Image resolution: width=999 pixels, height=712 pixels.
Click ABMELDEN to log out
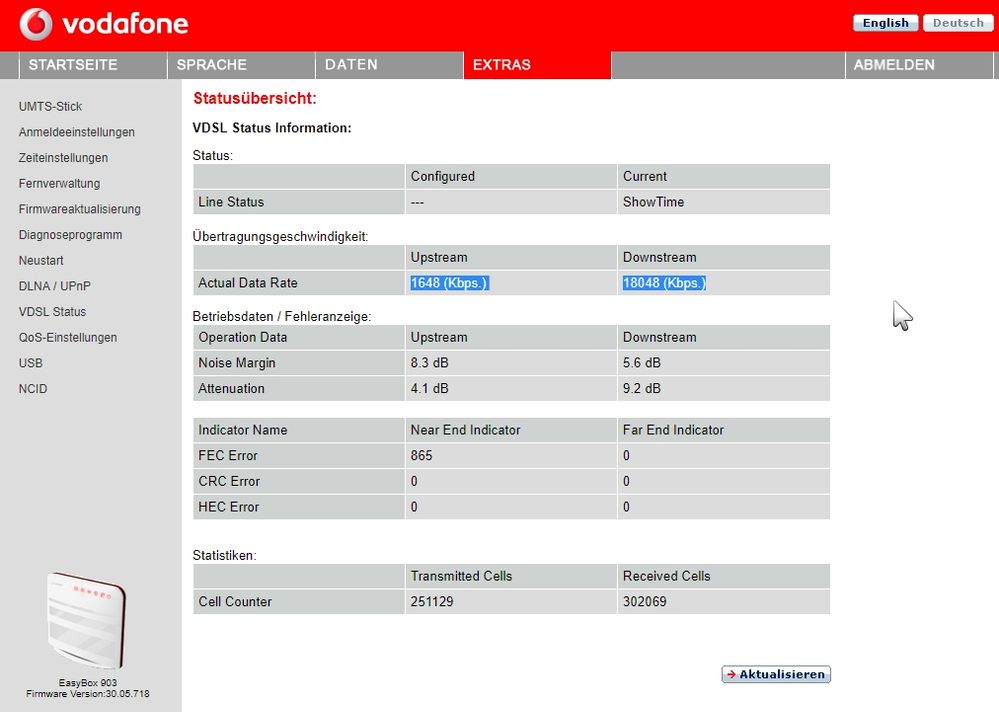coord(893,64)
